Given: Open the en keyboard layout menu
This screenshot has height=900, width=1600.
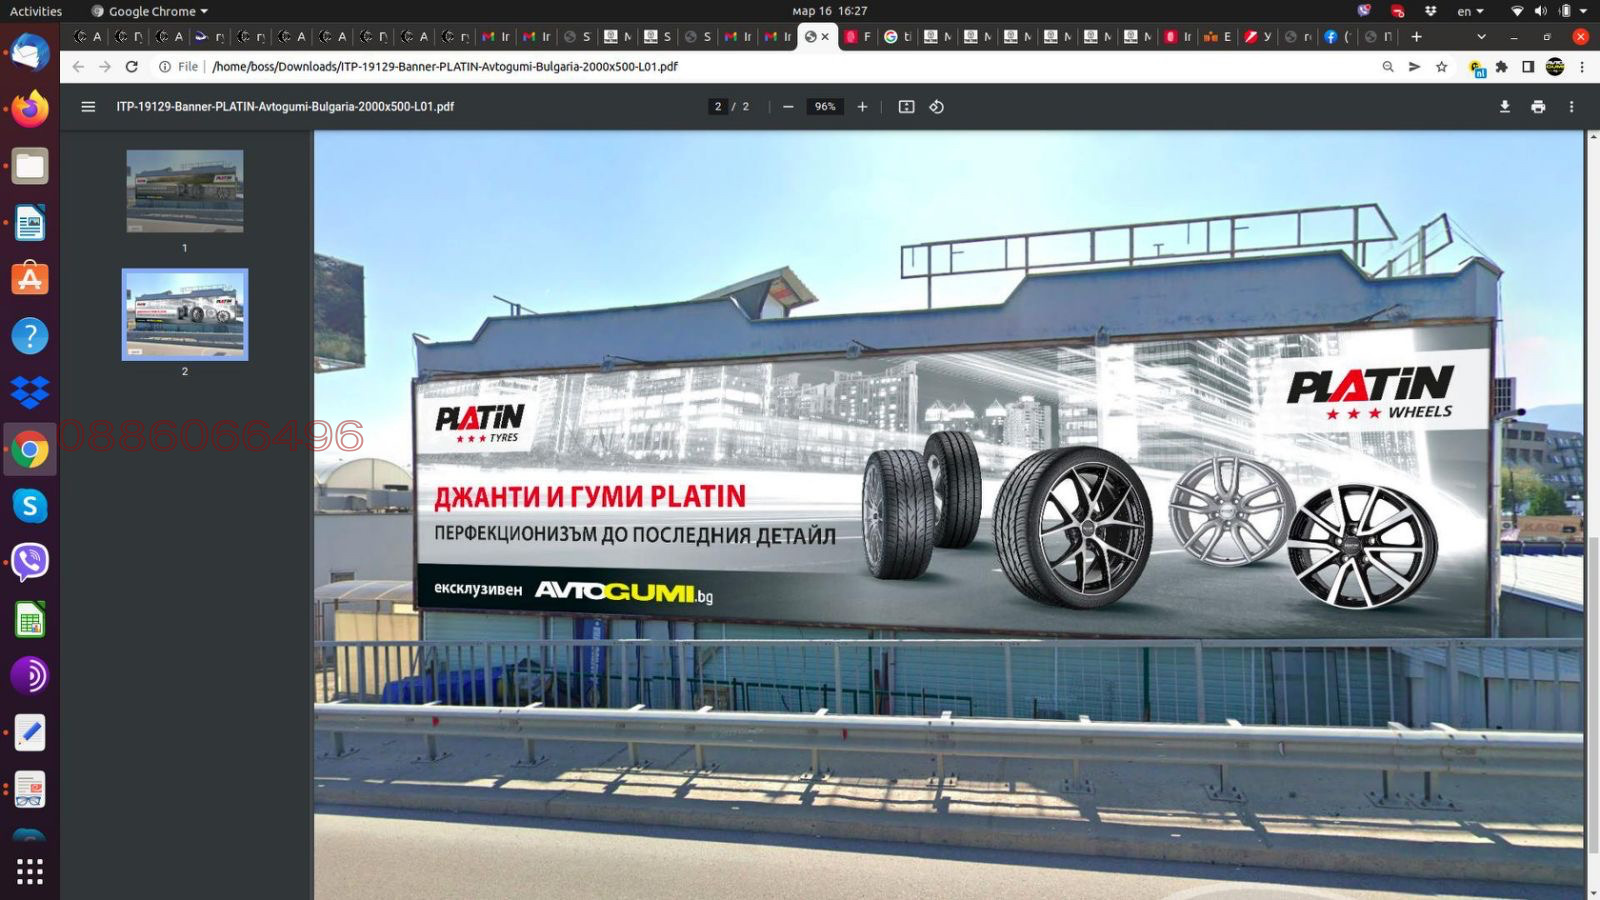Looking at the screenshot, I should (1470, 11).
